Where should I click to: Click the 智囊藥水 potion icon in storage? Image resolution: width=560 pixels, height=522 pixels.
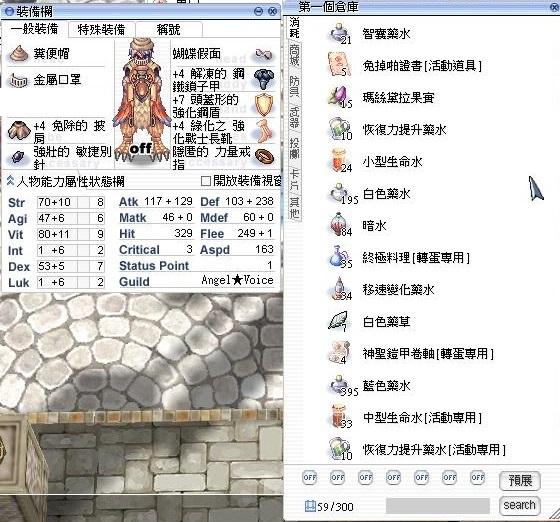tap(339, 34)
